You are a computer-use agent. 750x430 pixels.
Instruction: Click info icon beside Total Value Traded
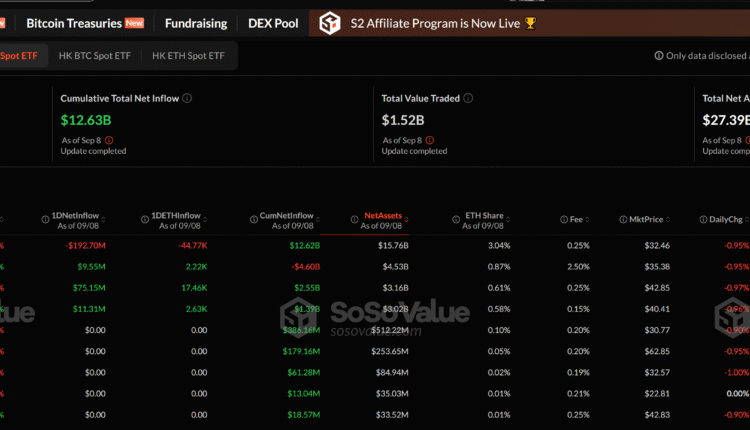tap(468, 98)
